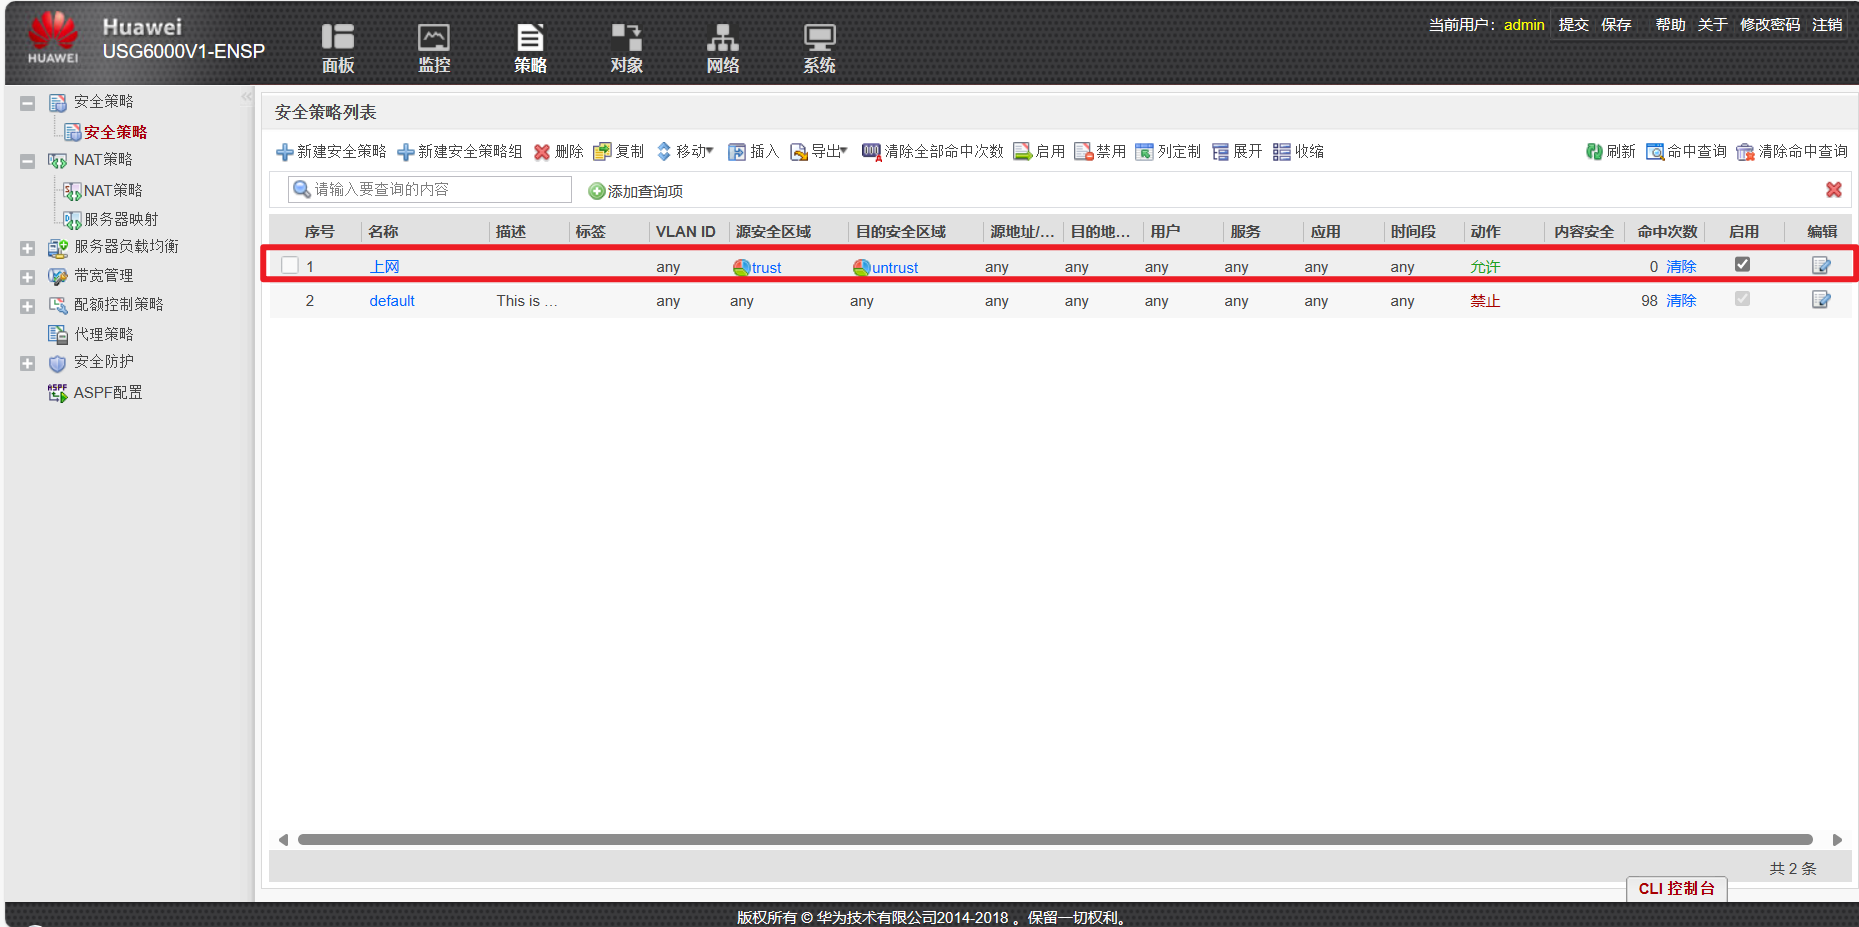Edit the 上网 policy via its pencil icon
The height and width of the screenshot is (927, 1859).
pos(1822,265)
